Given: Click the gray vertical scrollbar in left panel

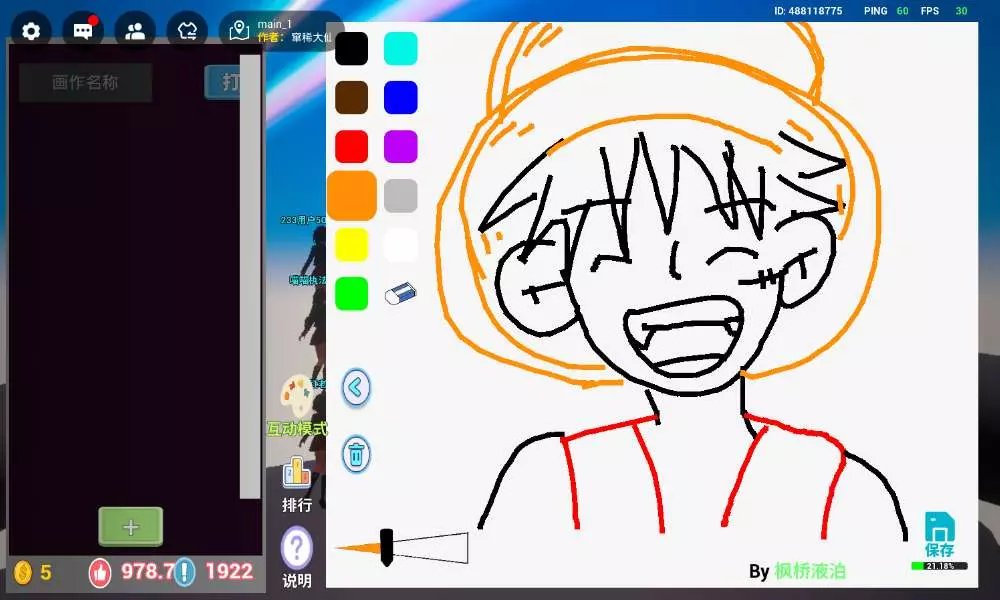Looking at the screenshot, I should click(x=250, y=276).
